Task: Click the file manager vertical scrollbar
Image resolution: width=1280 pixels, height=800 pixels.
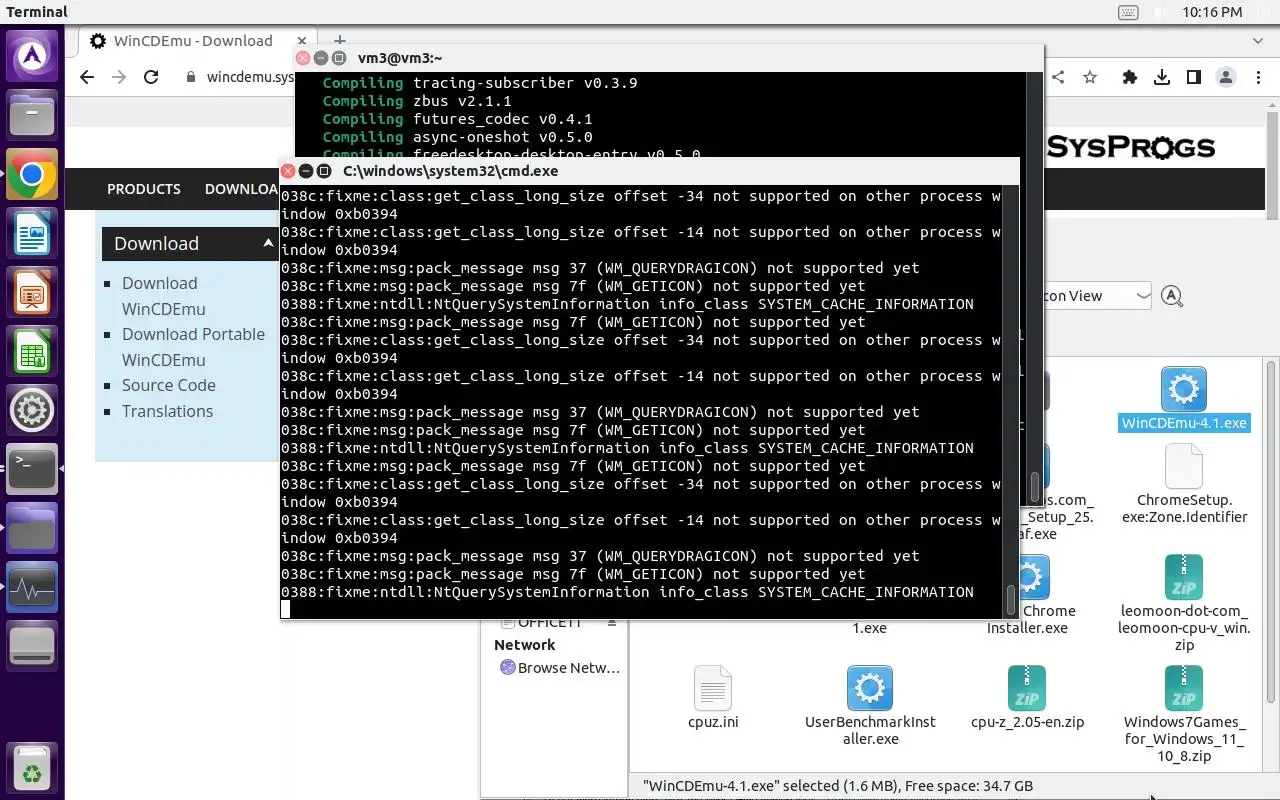Action: [x=1271, y=530]
